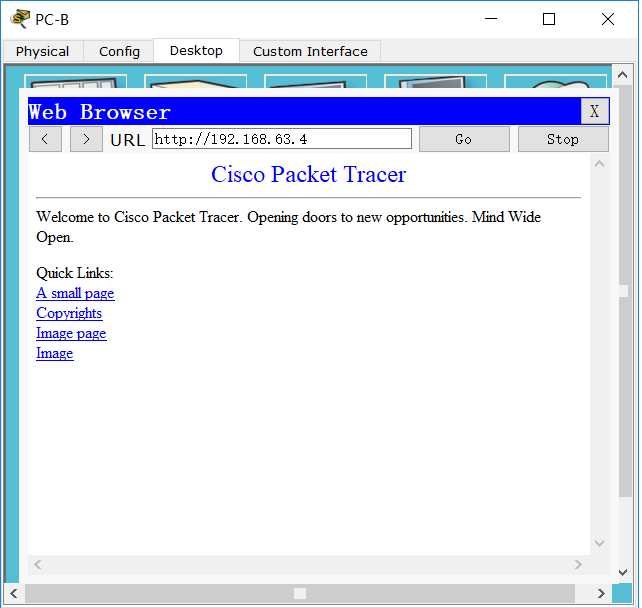Click the desktop panel scroll-left arrow

coord(14,593)
